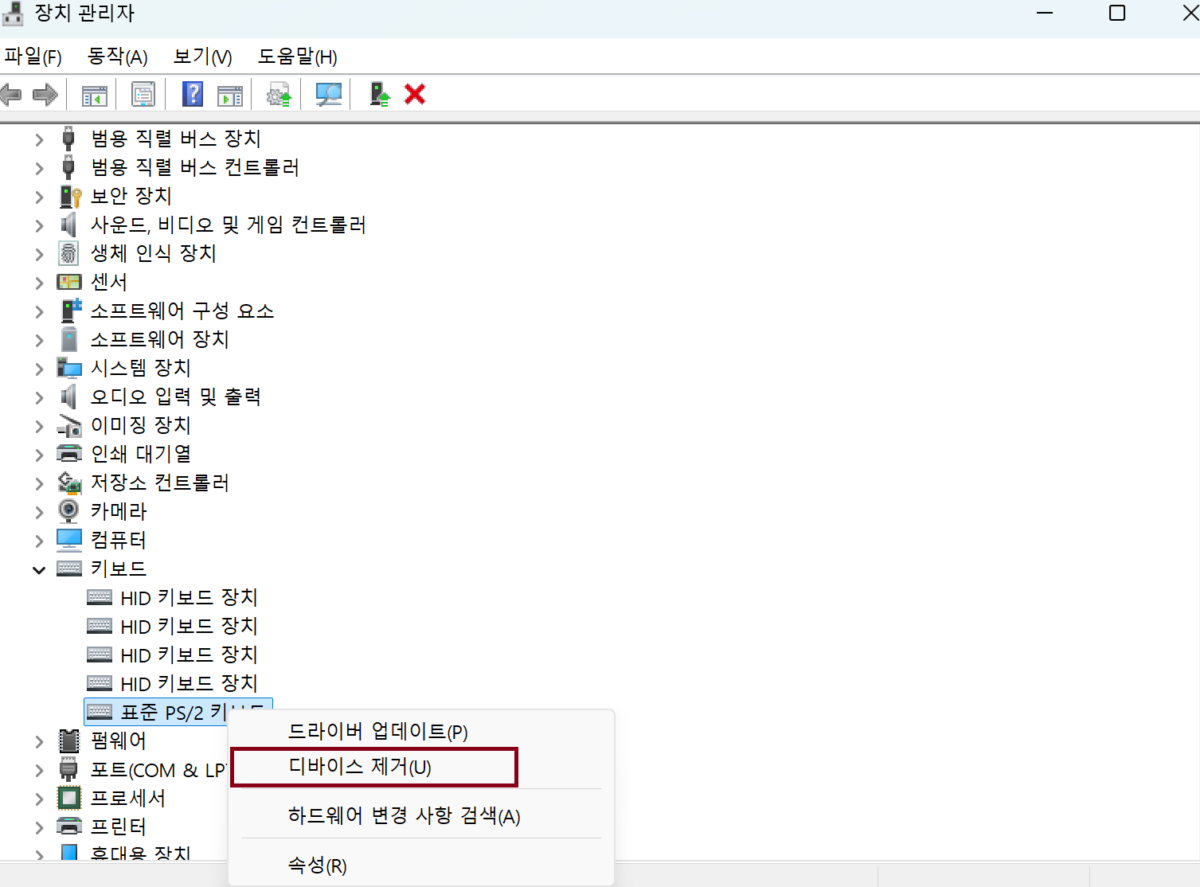Click the 센서 category icon
This screenshot has height=887, width=1200.
pos(69,282)
